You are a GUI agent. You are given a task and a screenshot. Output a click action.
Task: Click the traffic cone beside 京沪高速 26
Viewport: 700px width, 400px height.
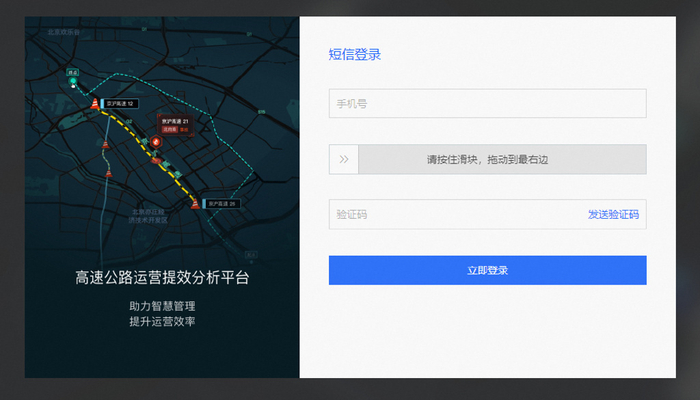[x=195, y=204]
